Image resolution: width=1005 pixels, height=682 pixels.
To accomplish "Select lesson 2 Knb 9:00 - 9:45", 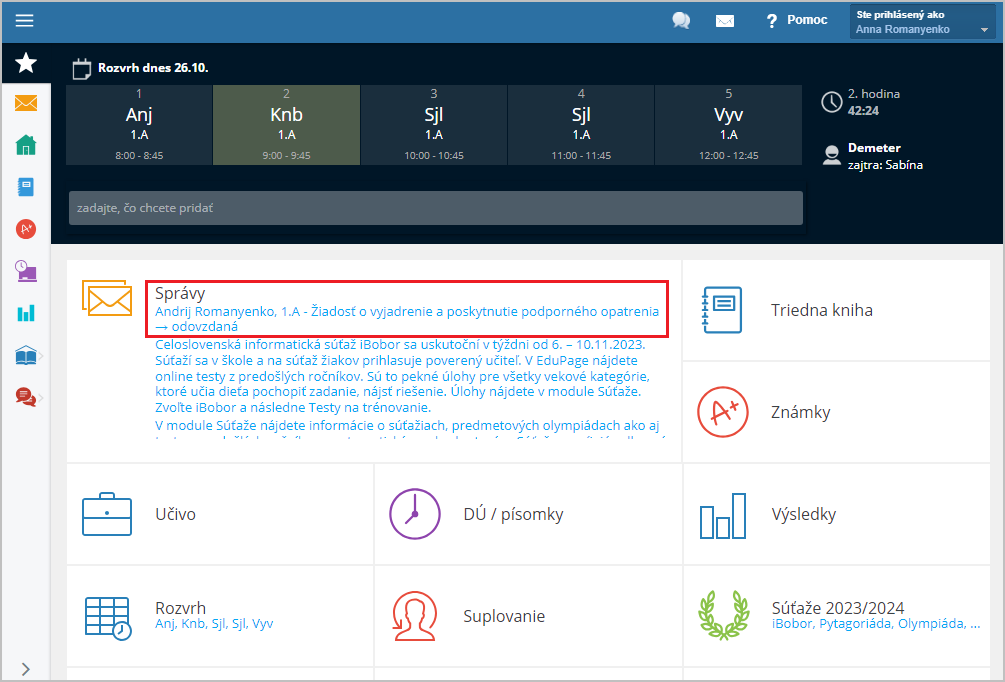I will [287, 125].
